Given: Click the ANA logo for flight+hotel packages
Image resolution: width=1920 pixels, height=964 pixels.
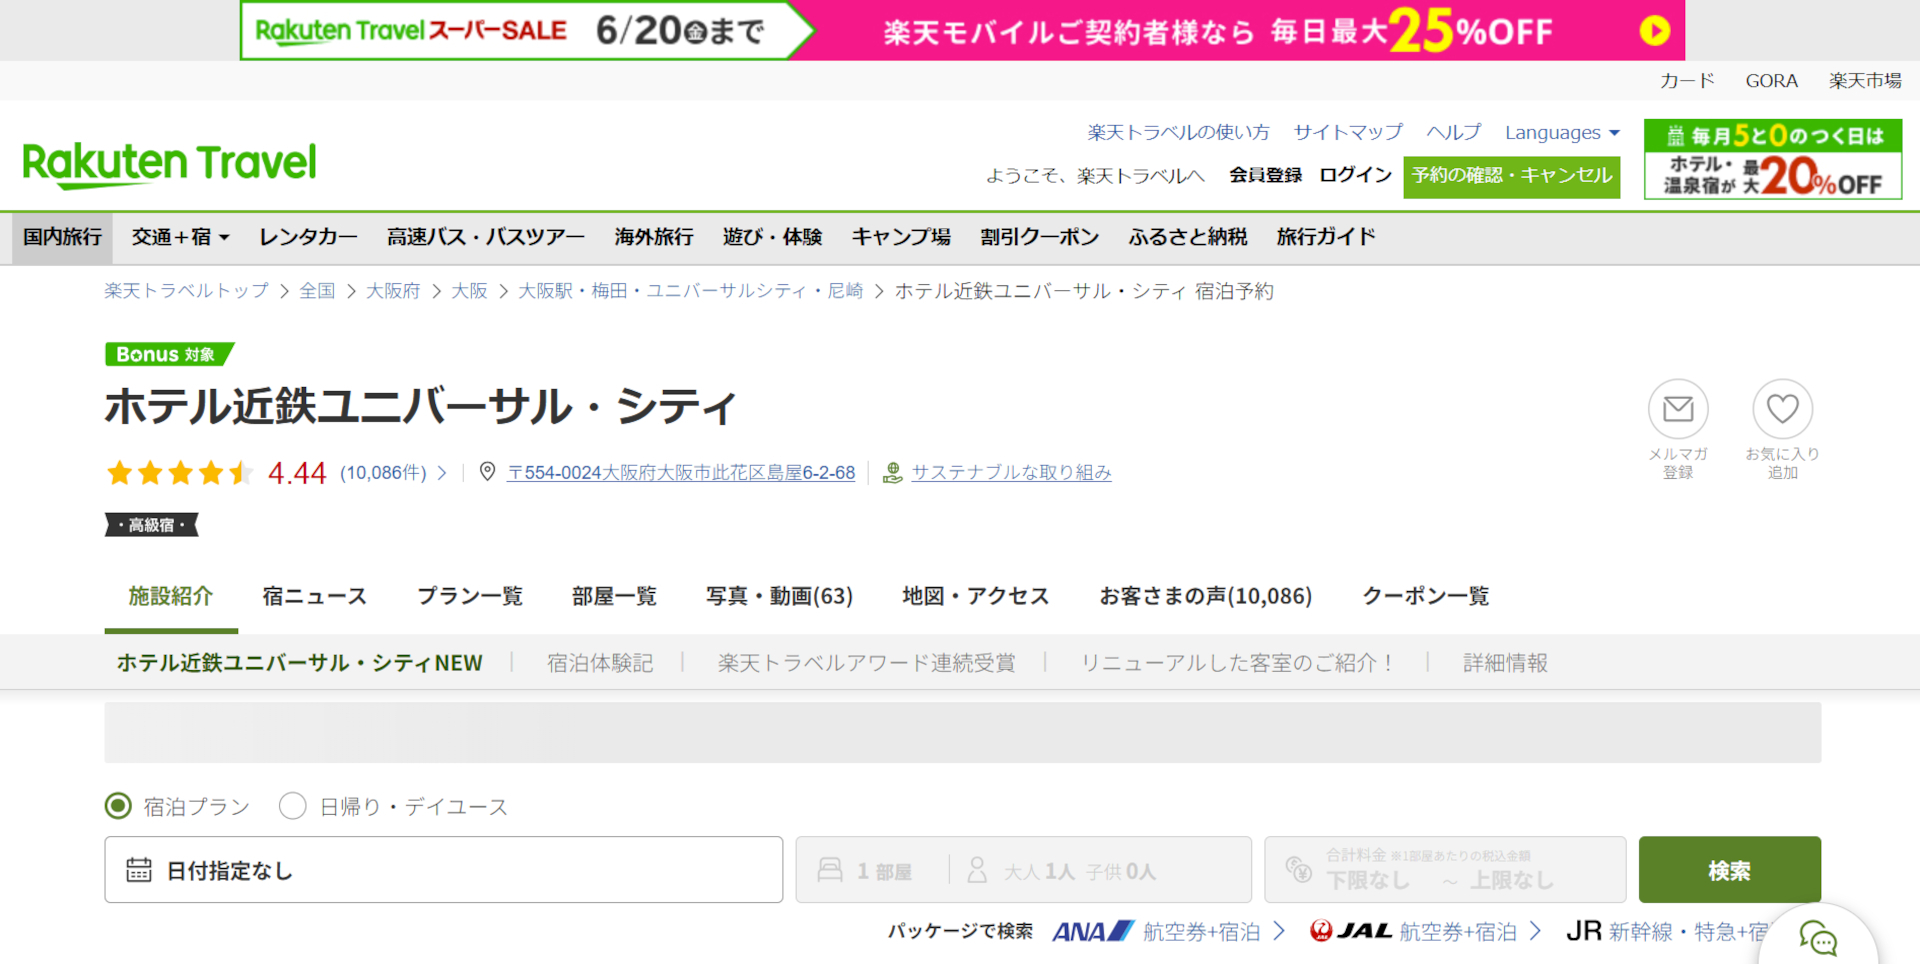Looking at the screenshot, I should pos(1090,930).
